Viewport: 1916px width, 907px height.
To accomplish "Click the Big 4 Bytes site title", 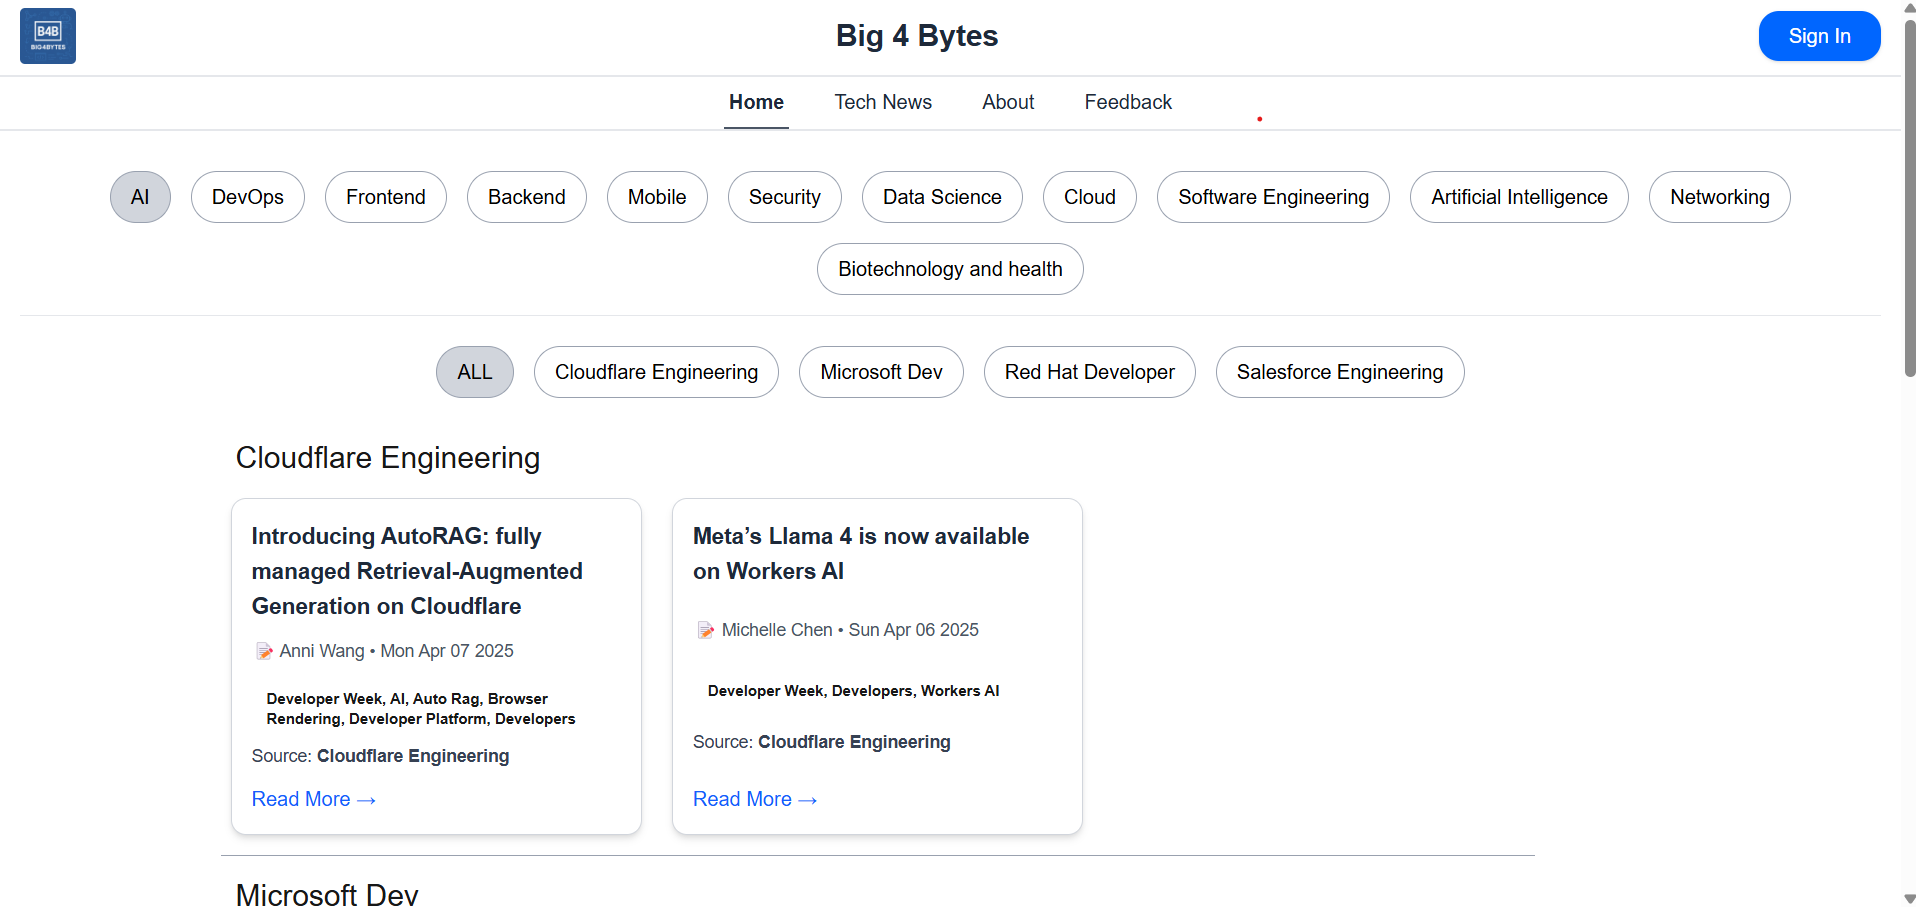I will [x=917, y=36].
